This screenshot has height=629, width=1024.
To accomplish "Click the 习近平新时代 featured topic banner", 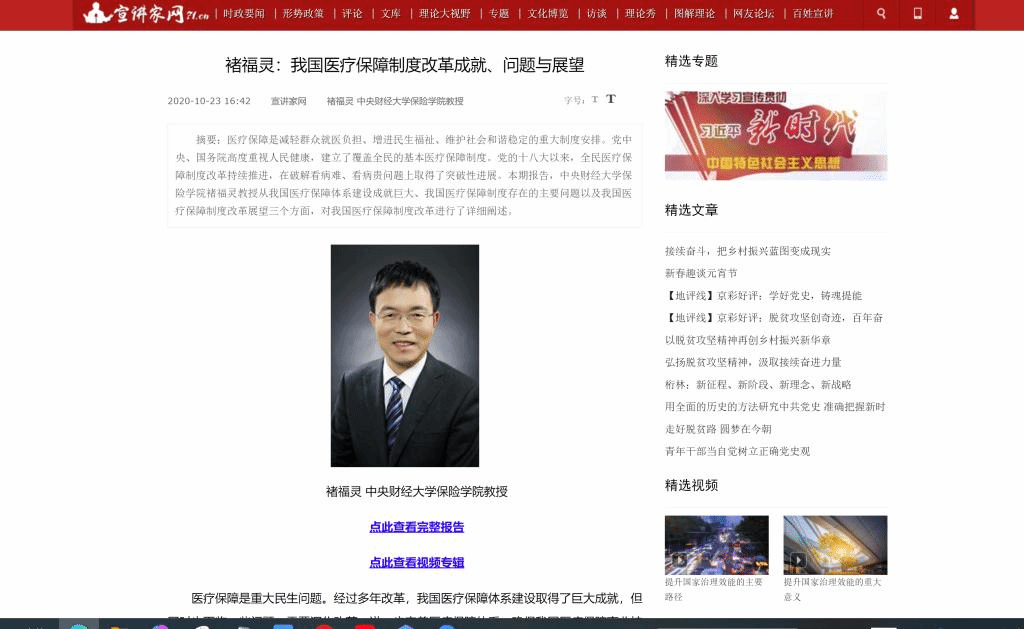I will pyautogui.click(x=775, y=135).
